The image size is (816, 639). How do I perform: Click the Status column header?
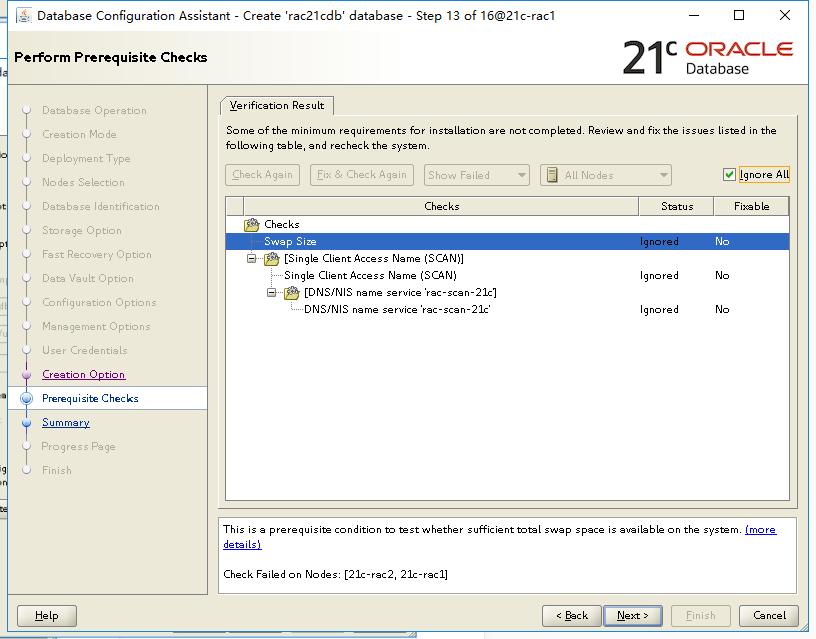pos(677,207)
